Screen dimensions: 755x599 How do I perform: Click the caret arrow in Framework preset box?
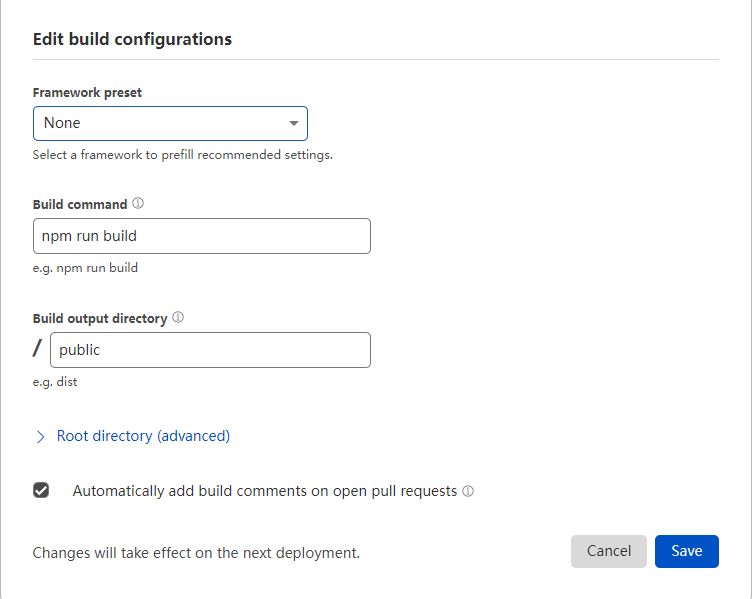(294, 123)
